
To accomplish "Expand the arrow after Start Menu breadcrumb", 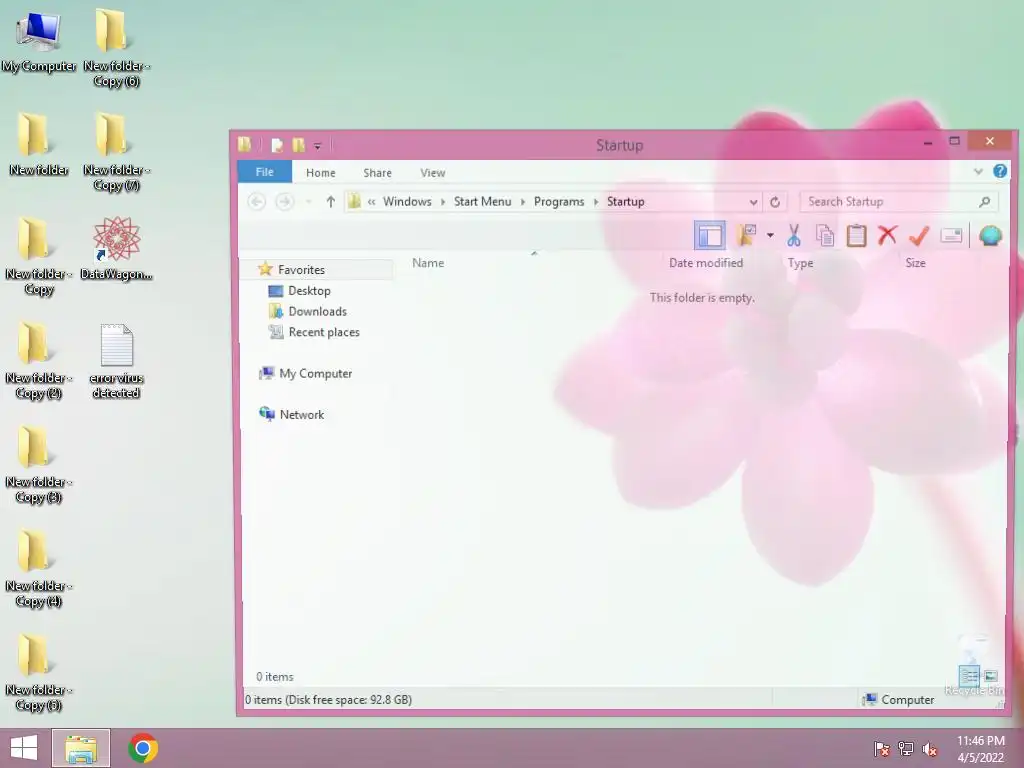I will 522,202.
